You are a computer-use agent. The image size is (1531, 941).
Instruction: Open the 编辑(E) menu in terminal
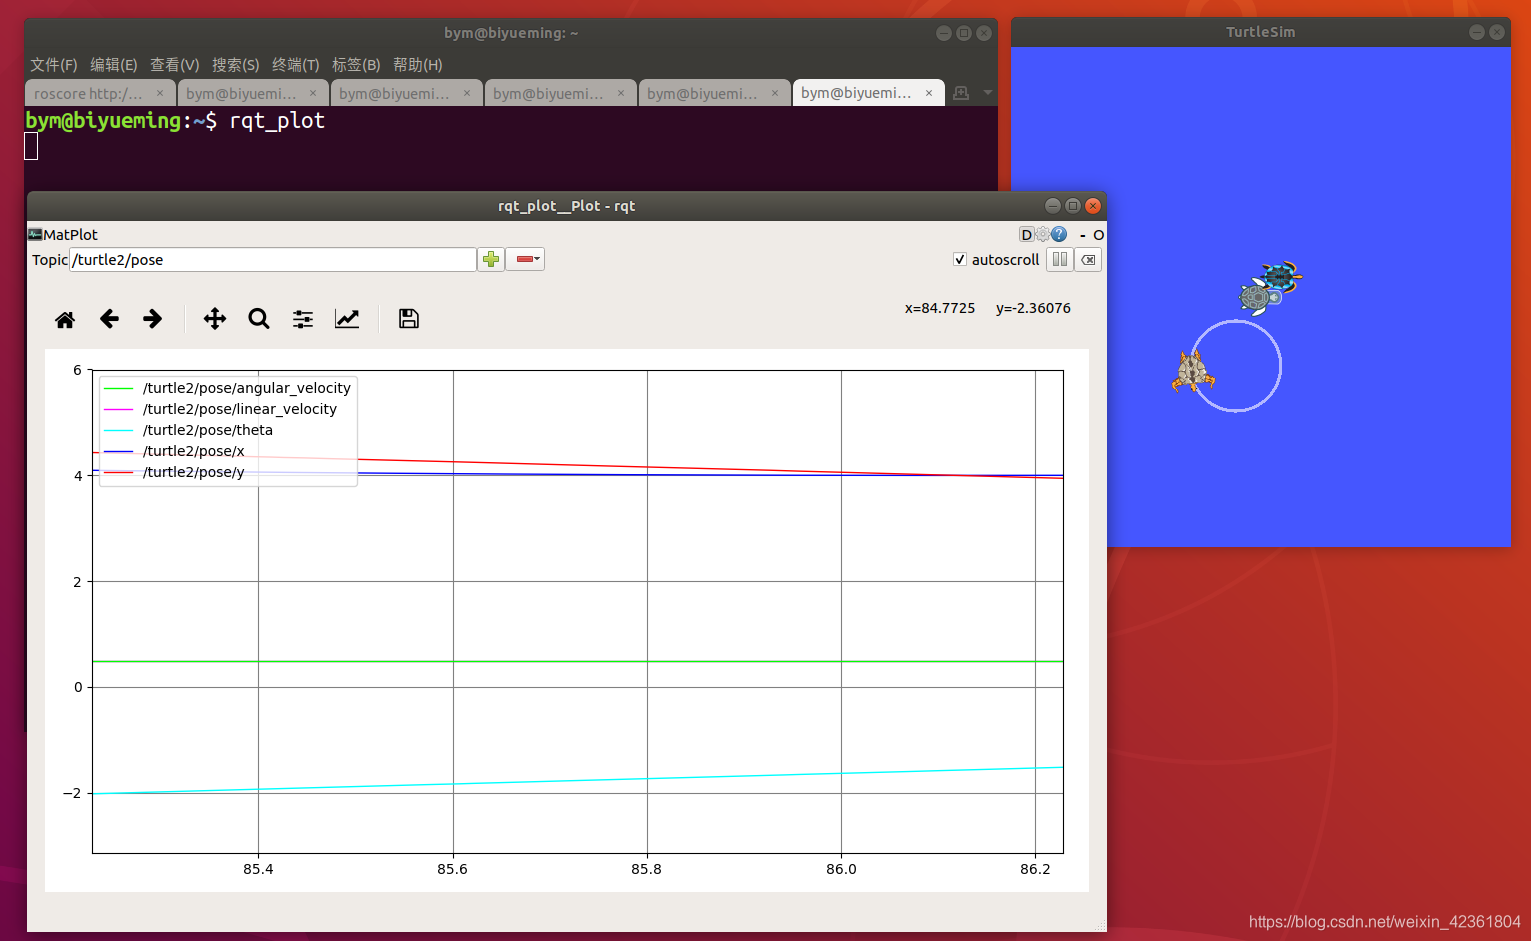point(113,65)
